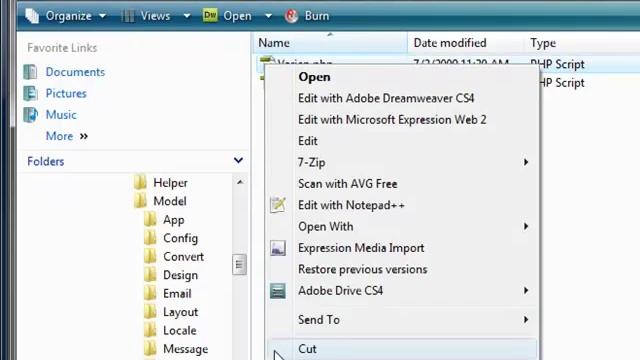Click the Views toolbar icon
Image resolution: width=640 pixels, height=360 pixels.
pos(128,16)
